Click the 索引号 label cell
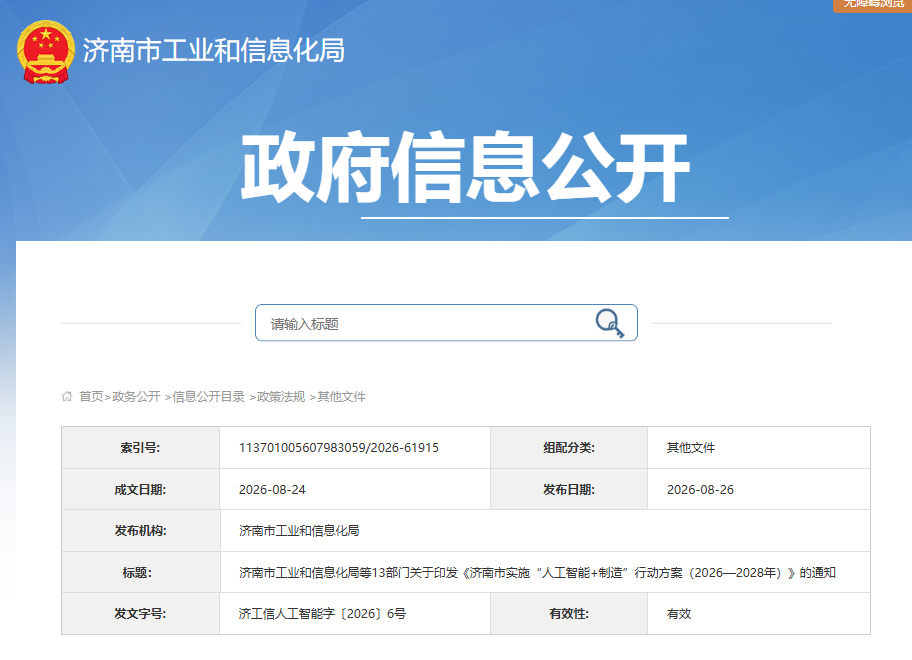The image size is (912, 660). click(x=141, y=448)
